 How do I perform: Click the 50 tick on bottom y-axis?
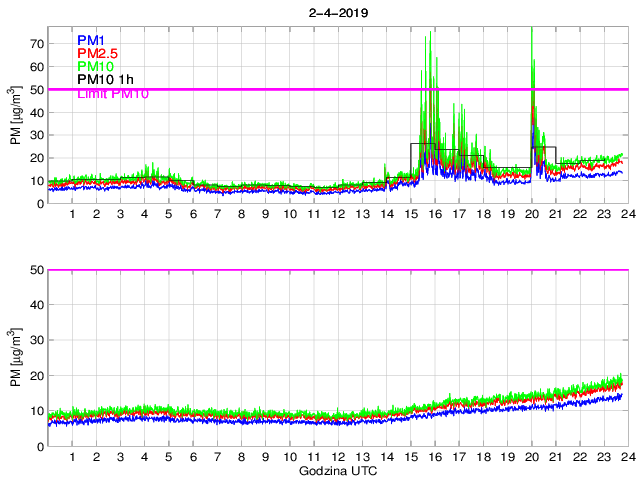click(36, 270)
